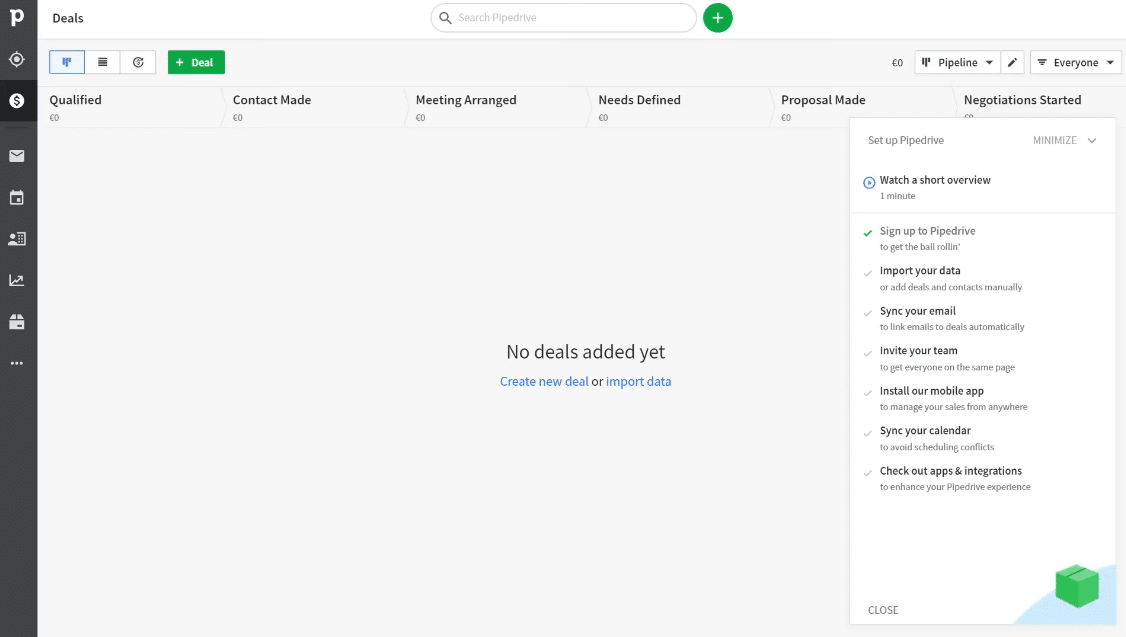Click the import data link
This screenshot has height=637, width=1126.
(x=638, y=381)
